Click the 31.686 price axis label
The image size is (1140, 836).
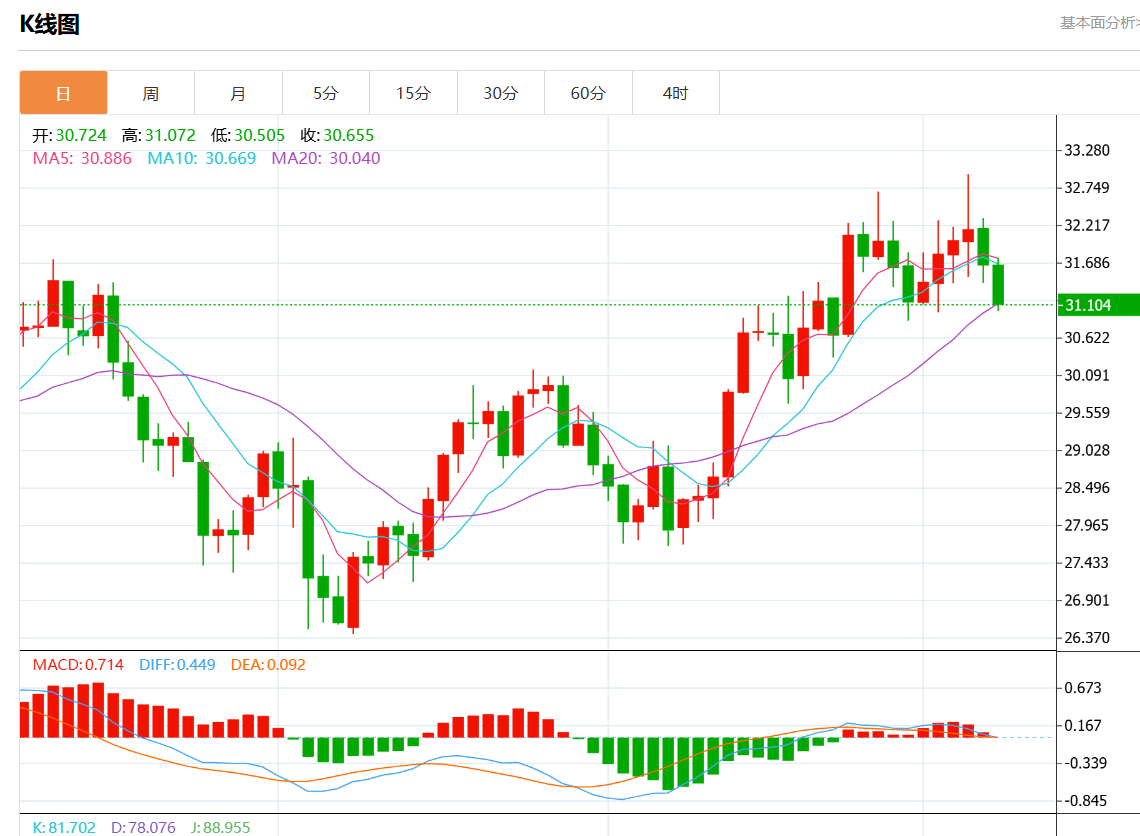(1087, 262)
